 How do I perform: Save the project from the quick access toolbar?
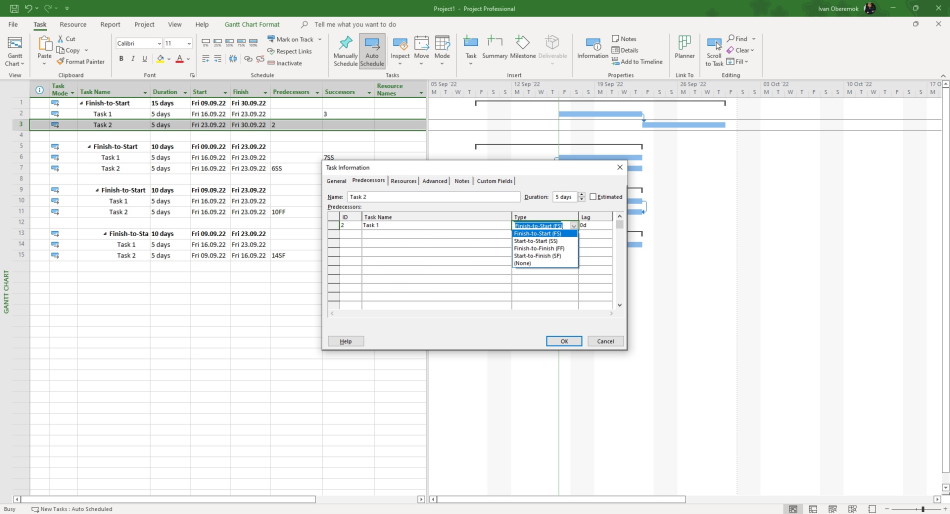(x=14, y=8)
